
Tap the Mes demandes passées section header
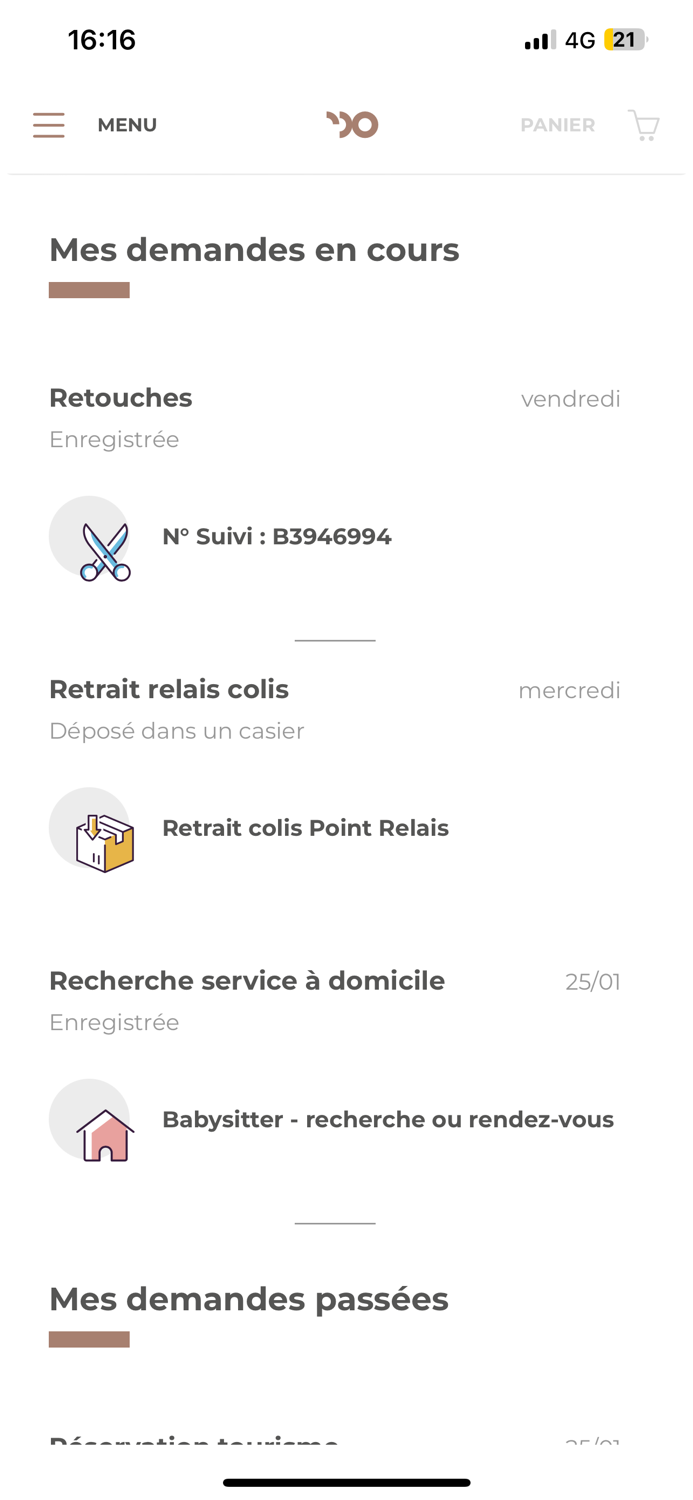(249, 1298)
